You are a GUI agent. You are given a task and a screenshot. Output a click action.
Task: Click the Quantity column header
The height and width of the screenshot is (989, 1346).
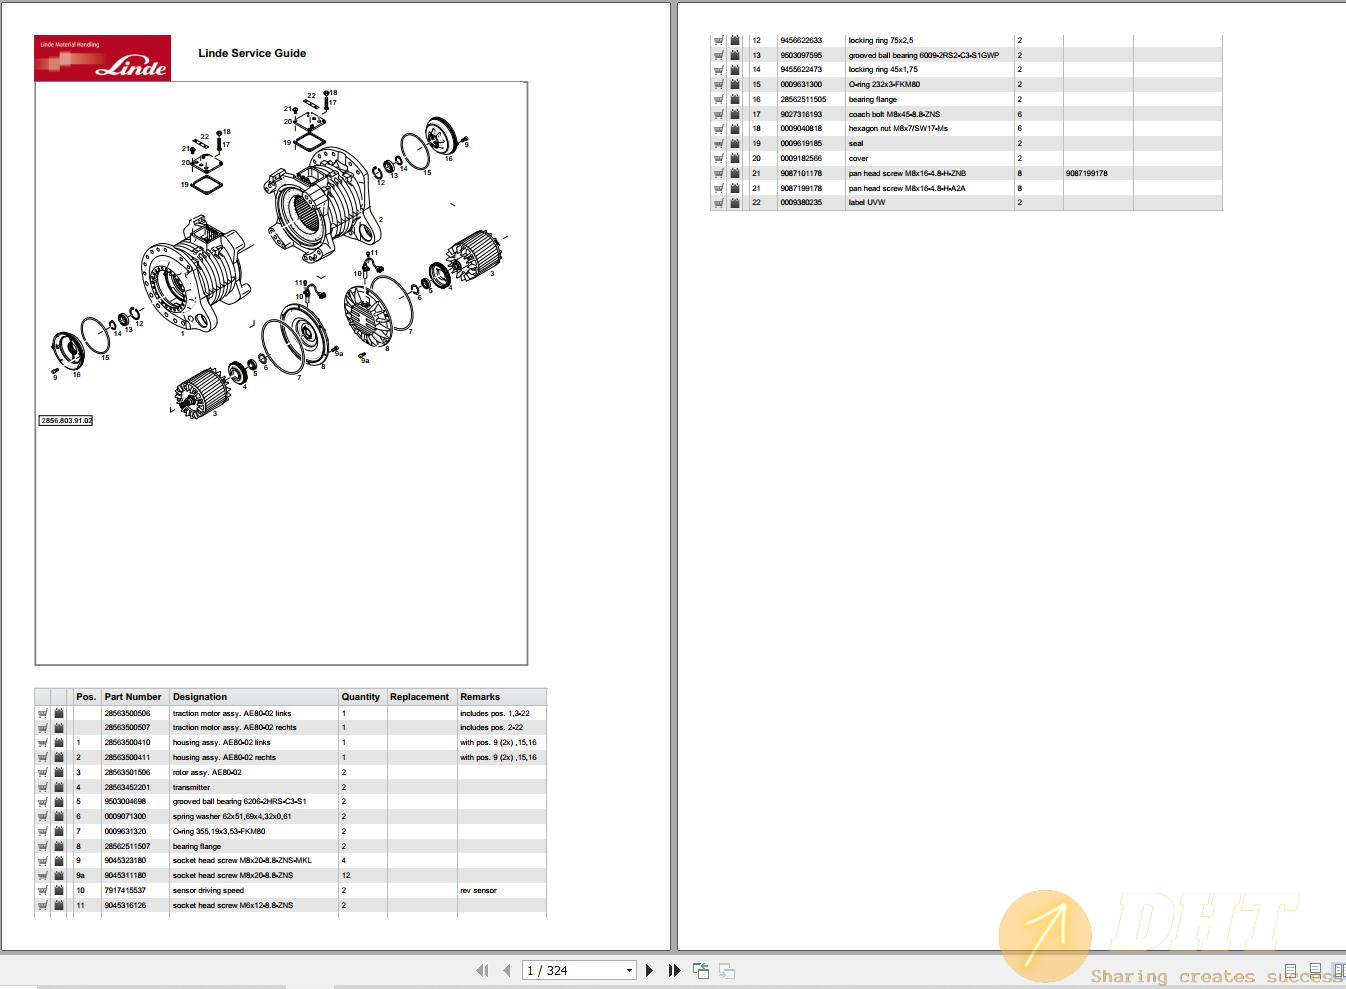pyautogui.click(x=361, y=697)
